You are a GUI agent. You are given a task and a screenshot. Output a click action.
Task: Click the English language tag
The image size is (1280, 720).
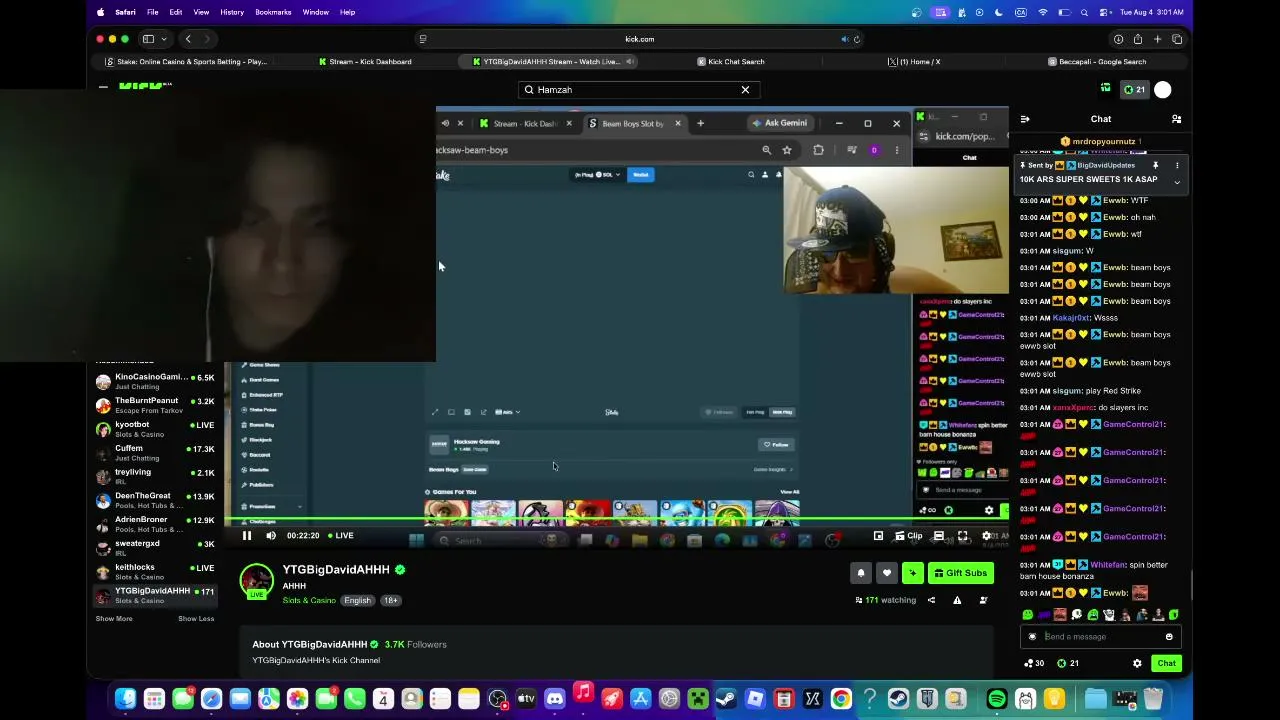tap(357, 601)
